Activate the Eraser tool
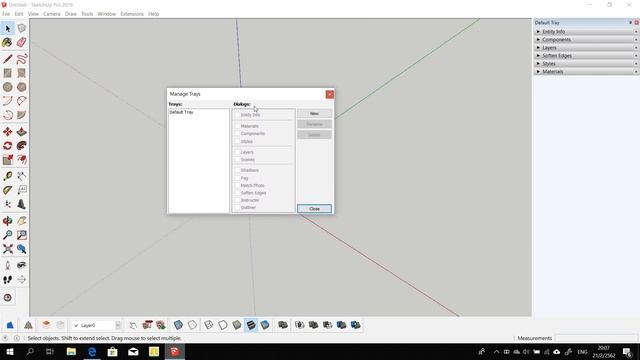The height and width of the screenshot is (360, 640). click(22, 42)
